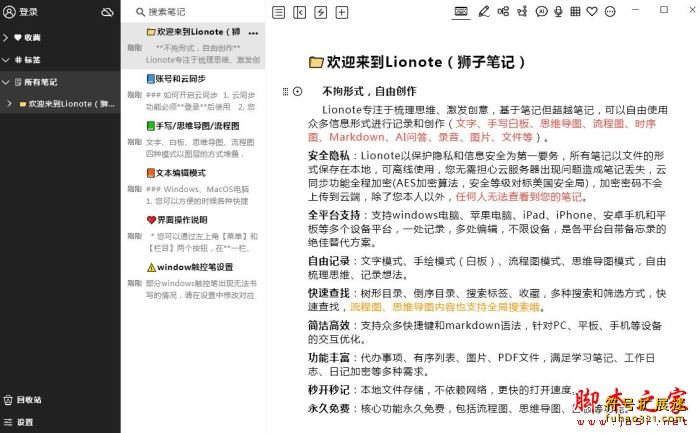Click the orange text 流程图、思维导图内容也支持全局搜索哦
This screenshot has height=433, width=700.
click(x=445, y=307)
